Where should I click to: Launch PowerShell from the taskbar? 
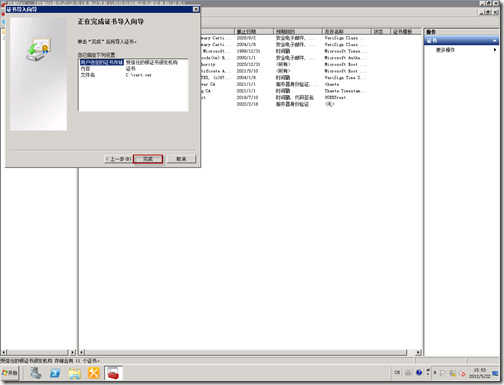tap(55, 373)
